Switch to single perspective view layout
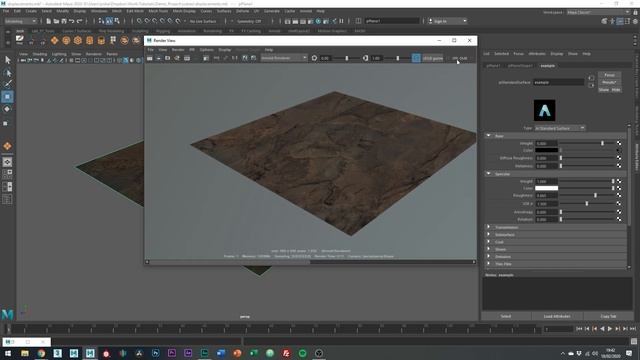Image resolution: width=640 pixels, height=360 pixels. [x=7, y=162]
